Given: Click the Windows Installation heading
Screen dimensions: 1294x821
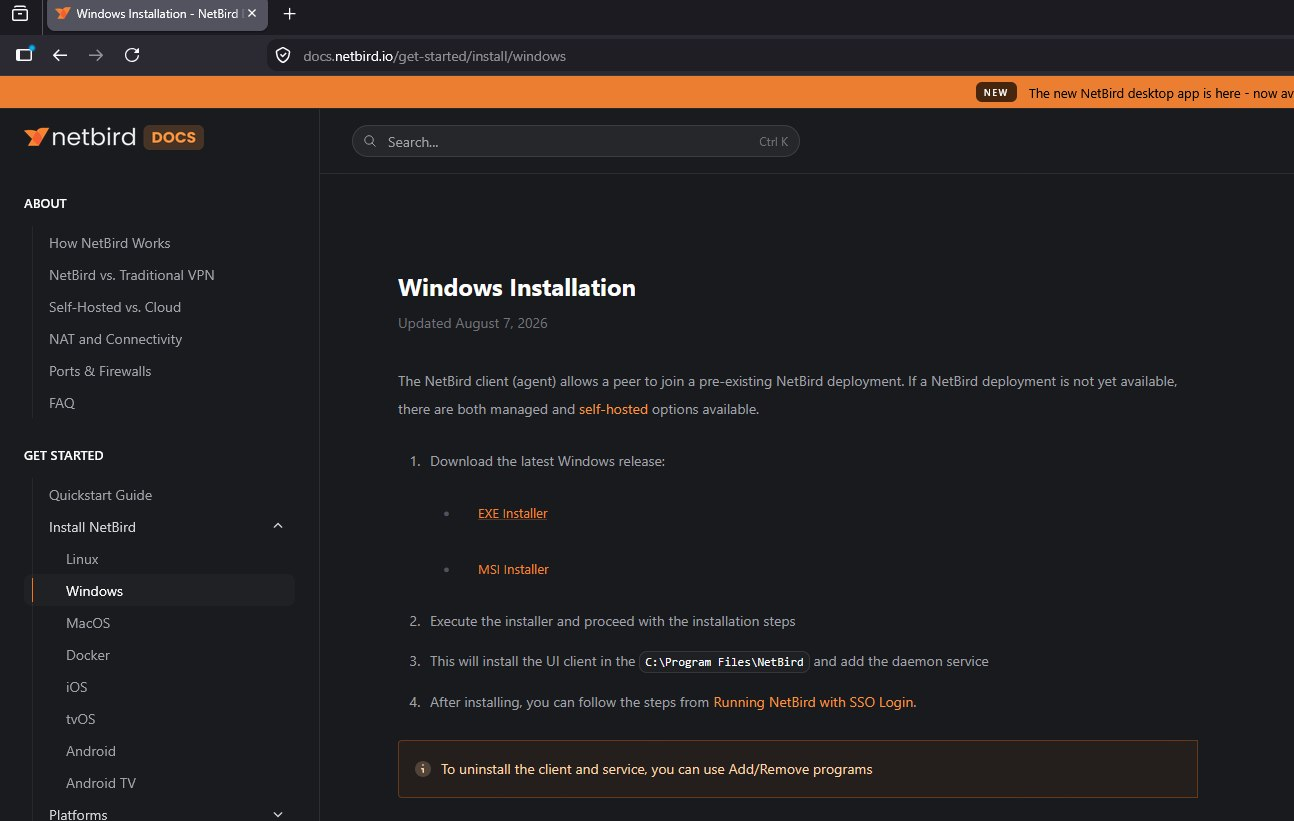Looking at the screenshot, I should (517, 288).
